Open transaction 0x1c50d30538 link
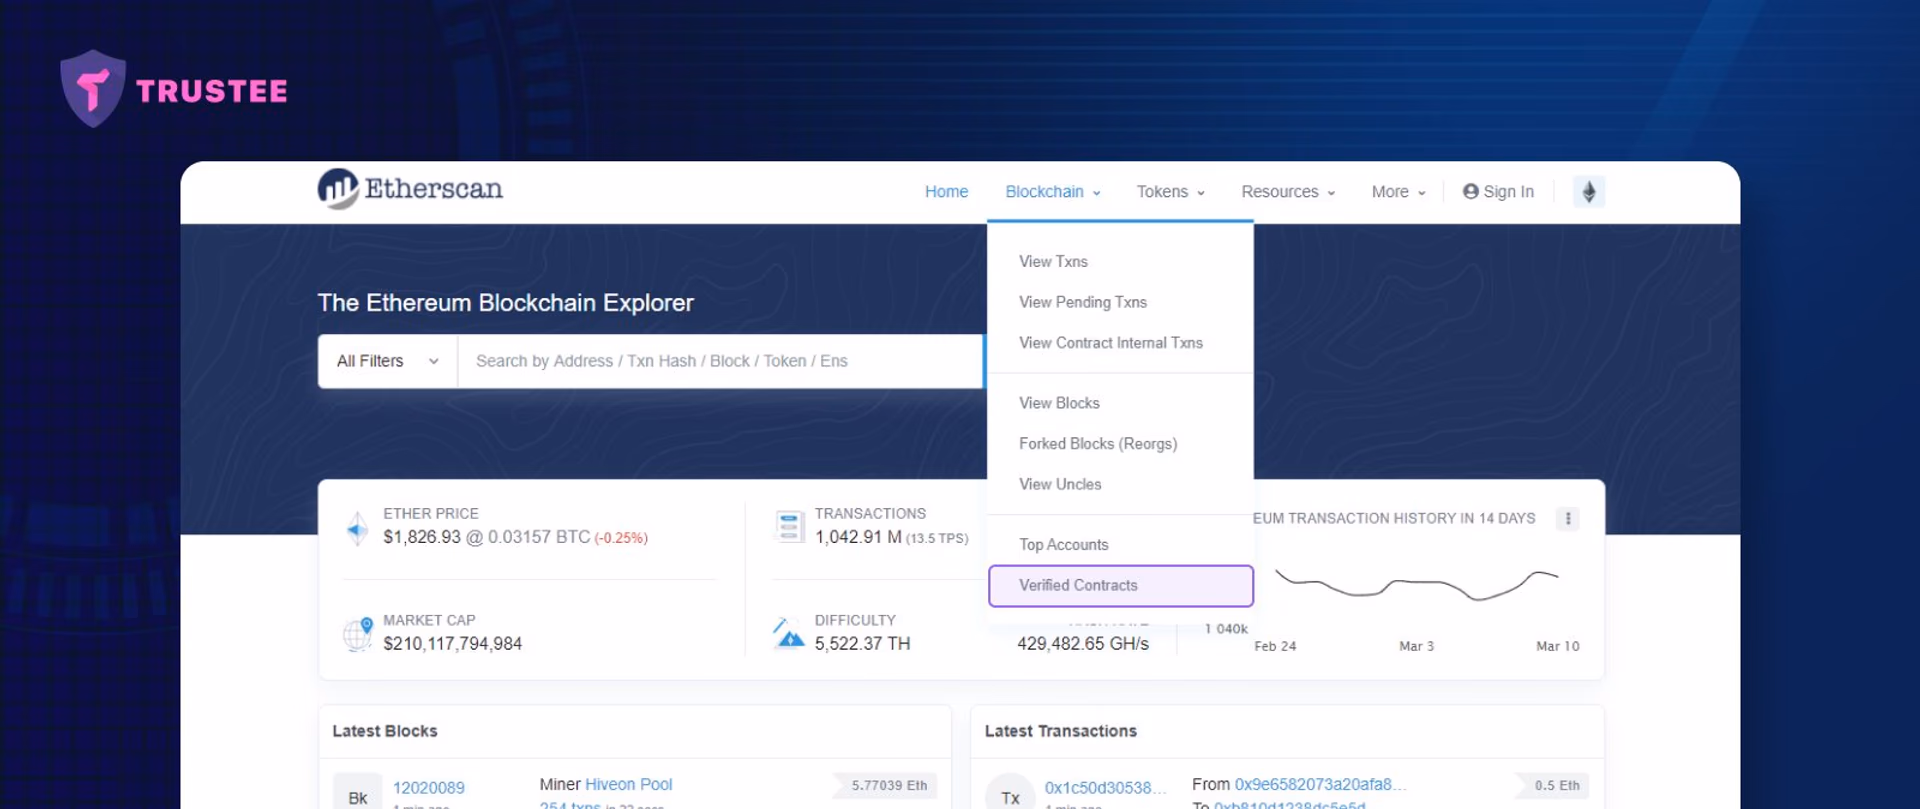This screenshot has width=1920, height=809. point(1105,788)
